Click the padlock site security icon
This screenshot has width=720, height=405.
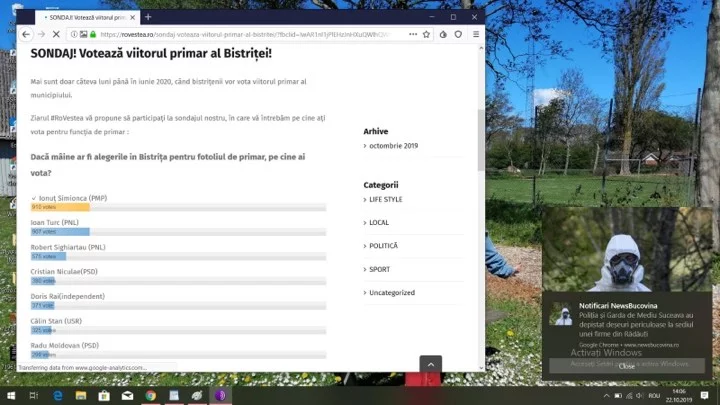[x=91, y=34]
